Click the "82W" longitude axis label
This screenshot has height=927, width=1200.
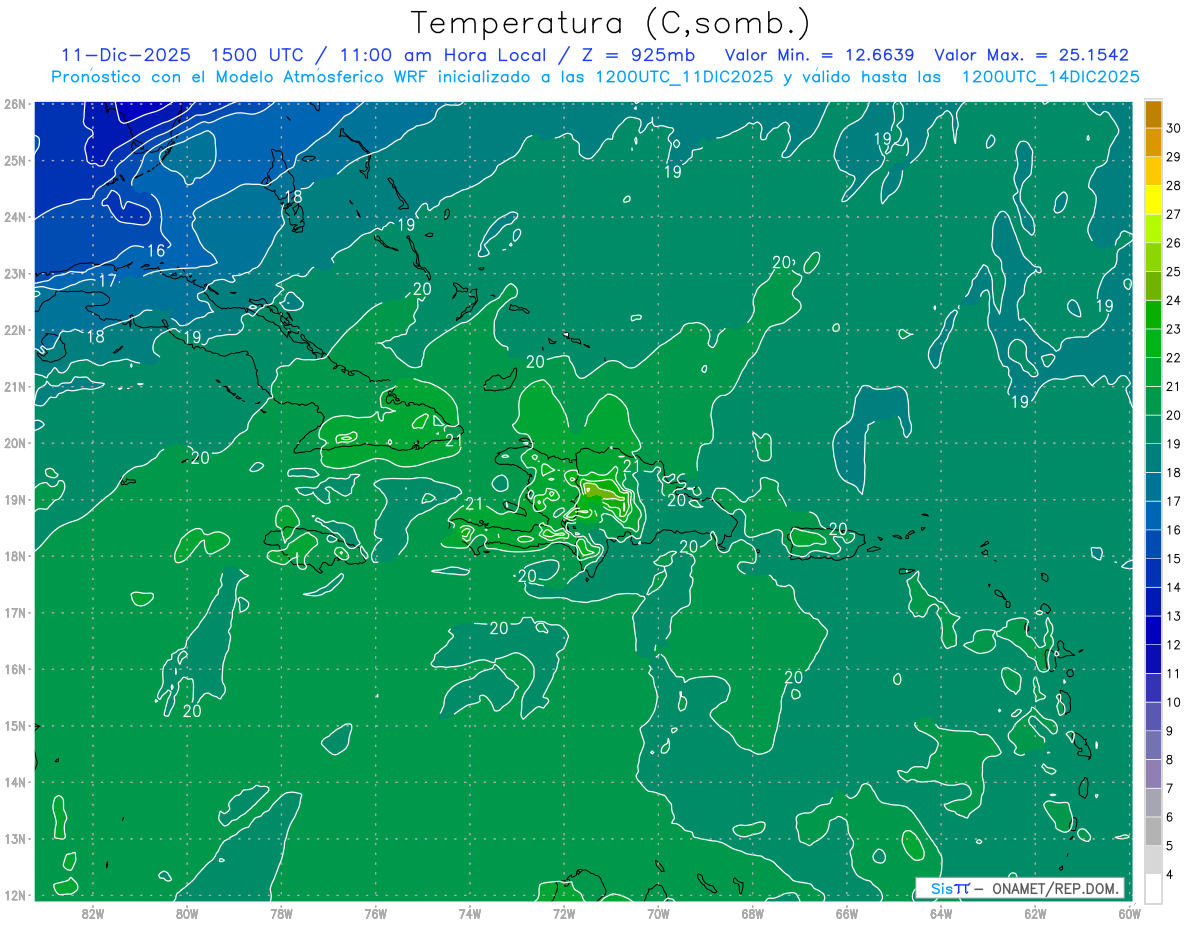point(93,912)
